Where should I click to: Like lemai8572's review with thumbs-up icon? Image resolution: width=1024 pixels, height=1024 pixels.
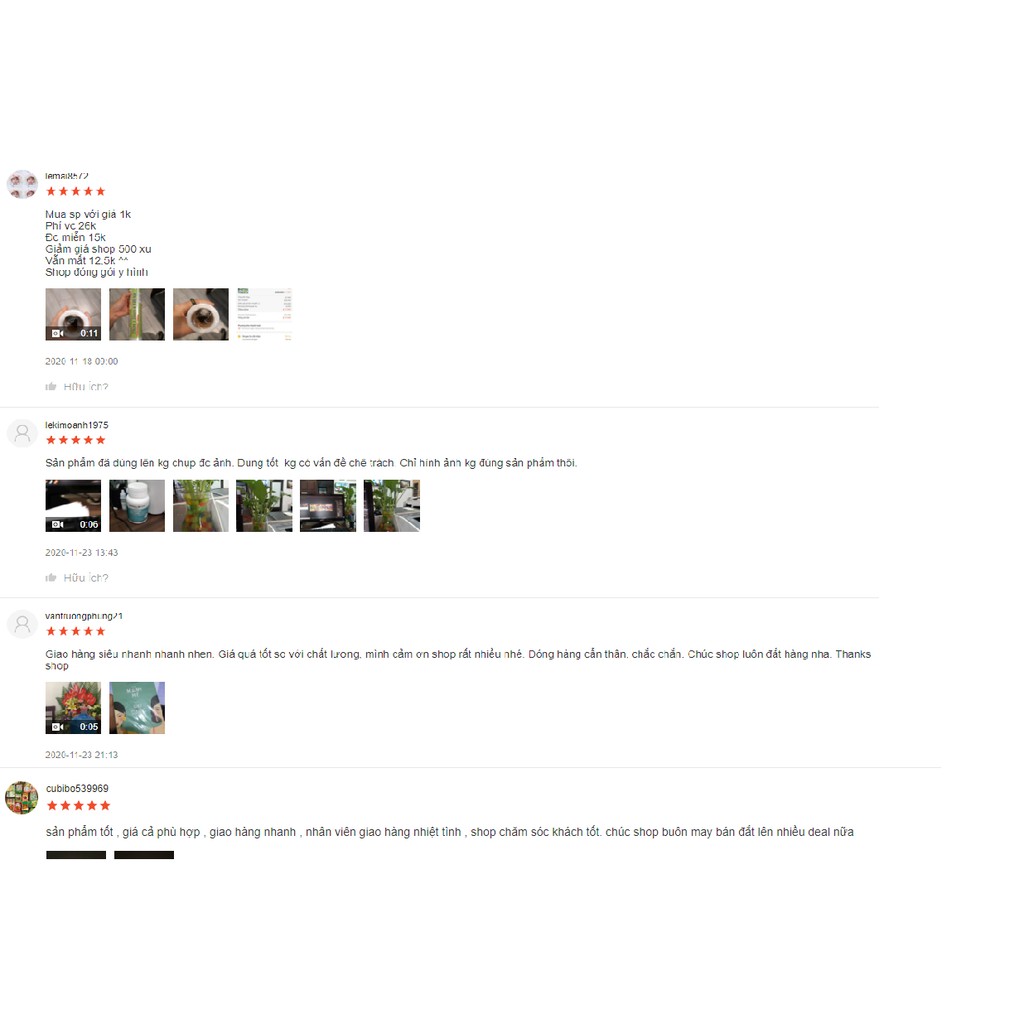[51, 387]
